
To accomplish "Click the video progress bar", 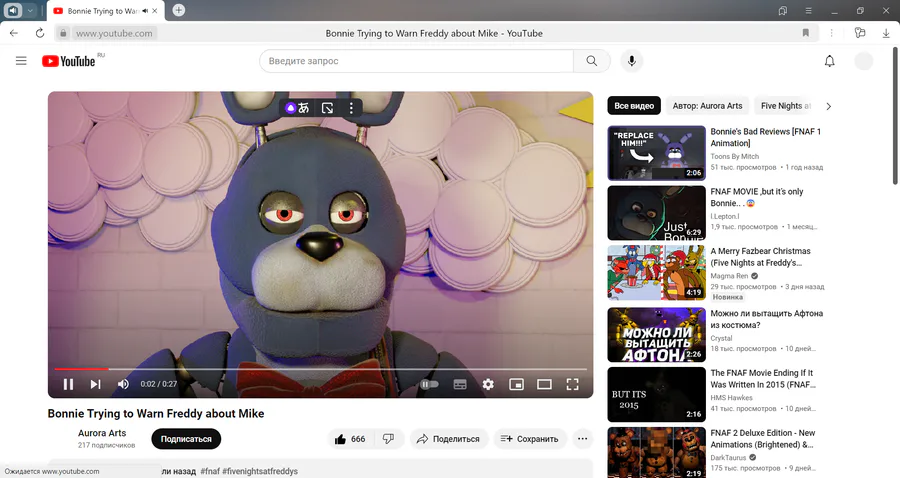I will (320, 369).
